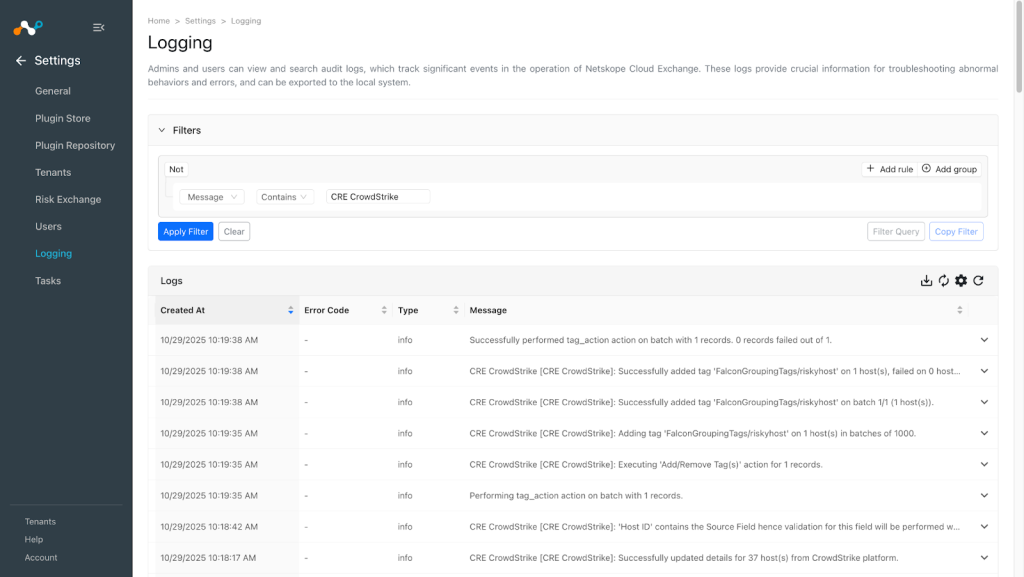This screenshot has width=1024, height=577.
Task: Go to Settings breadcrumb link
Action: coord(200,21)
